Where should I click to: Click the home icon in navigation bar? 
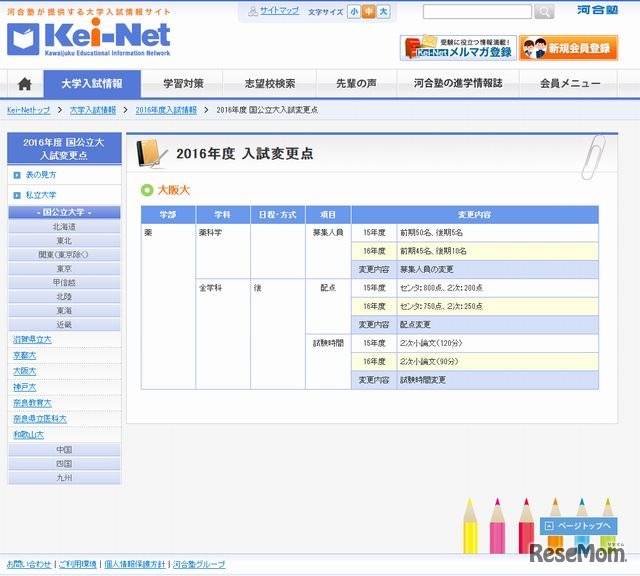click(x=25, y=84)
